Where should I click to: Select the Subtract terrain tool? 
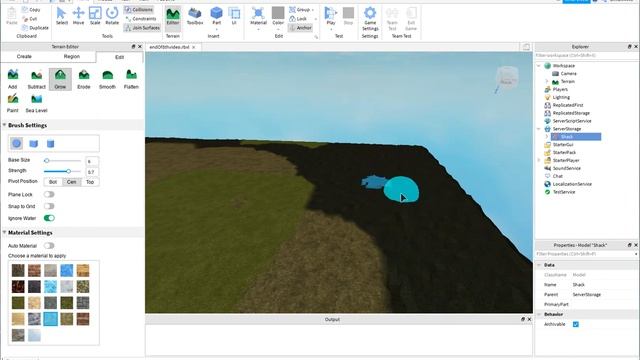point(36,79)
